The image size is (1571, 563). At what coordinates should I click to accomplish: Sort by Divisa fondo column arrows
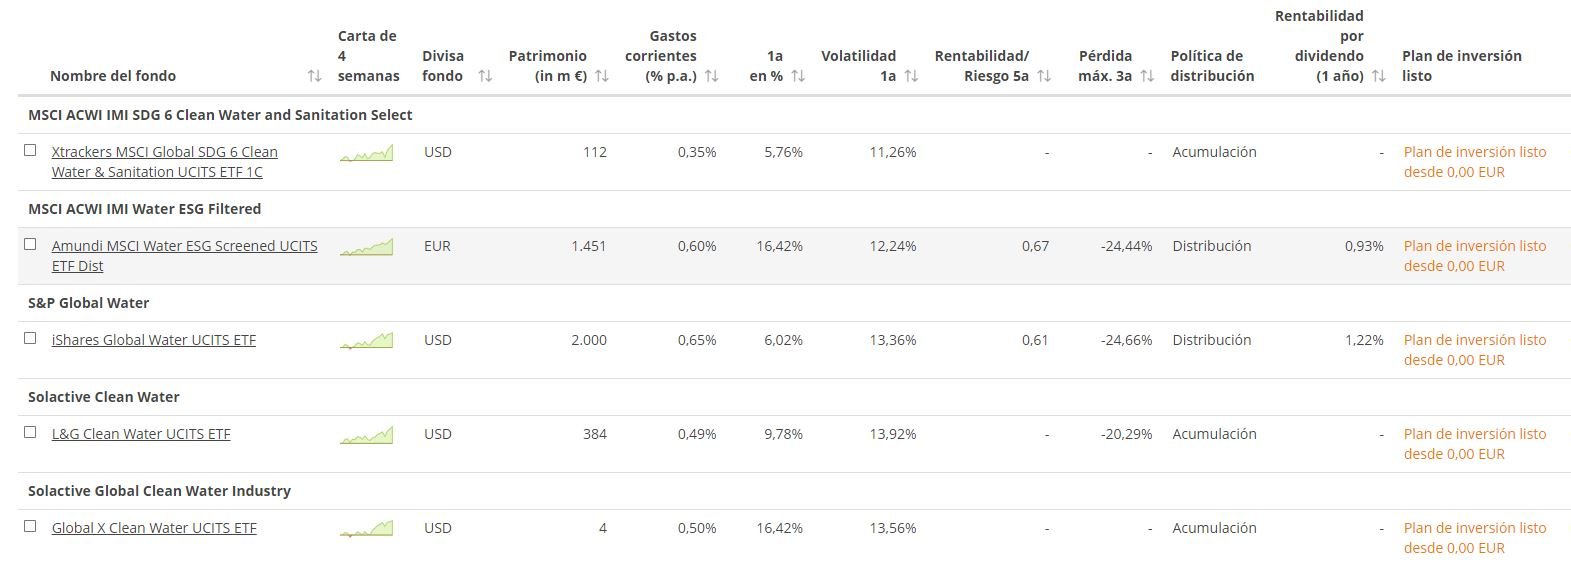pos(485,76)
